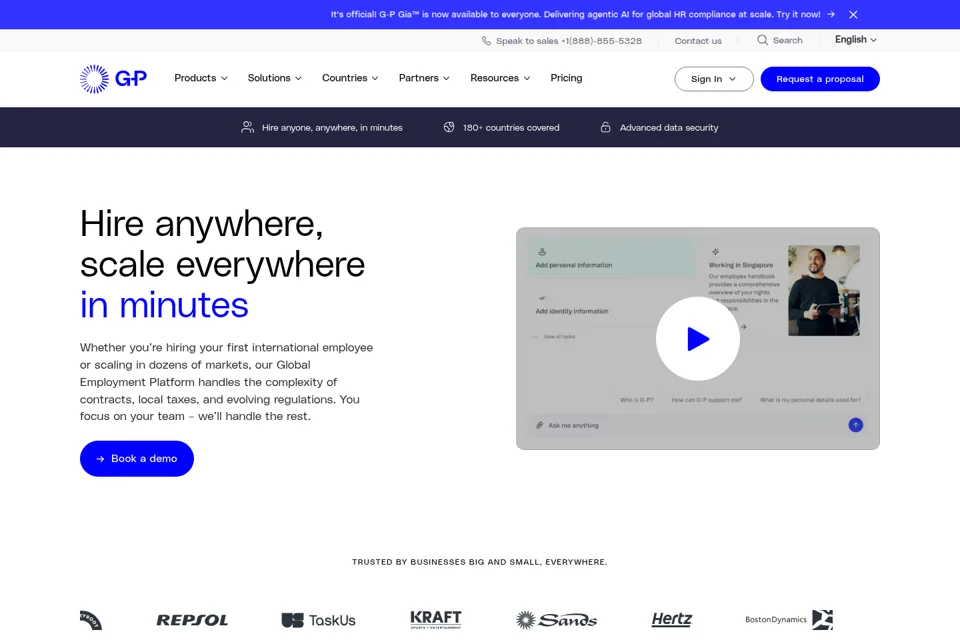Expand the Products menu
The image size is (960, 640).
pos(201,78)
